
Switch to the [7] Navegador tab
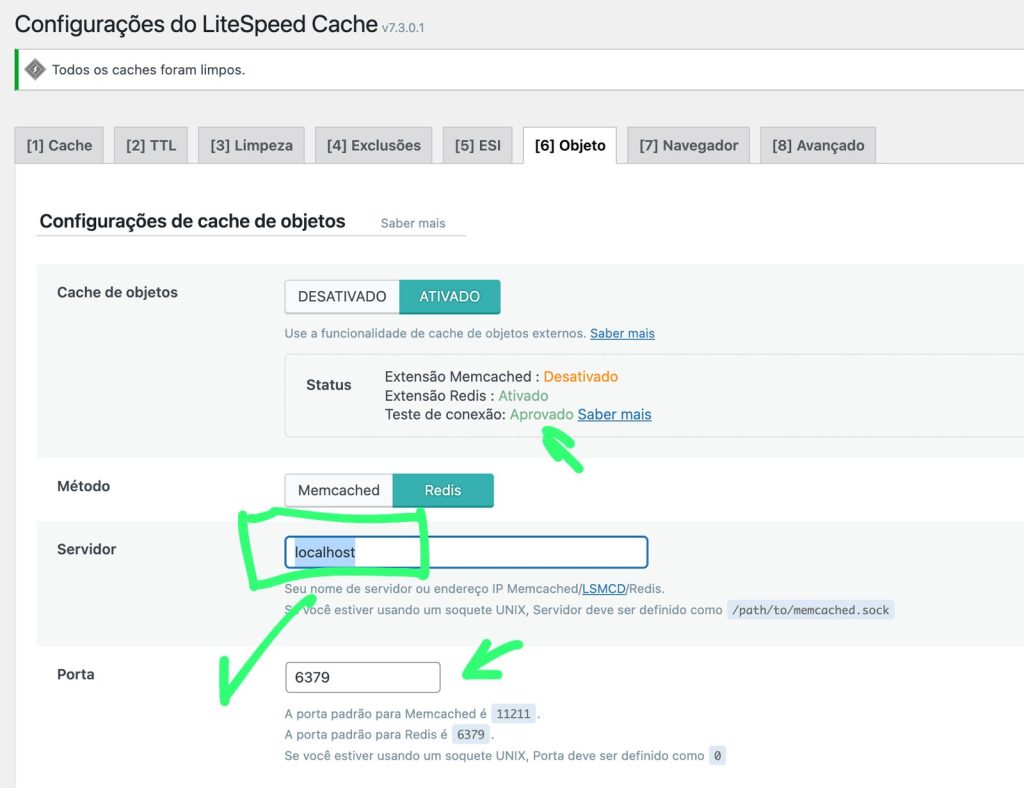(688, 145)
